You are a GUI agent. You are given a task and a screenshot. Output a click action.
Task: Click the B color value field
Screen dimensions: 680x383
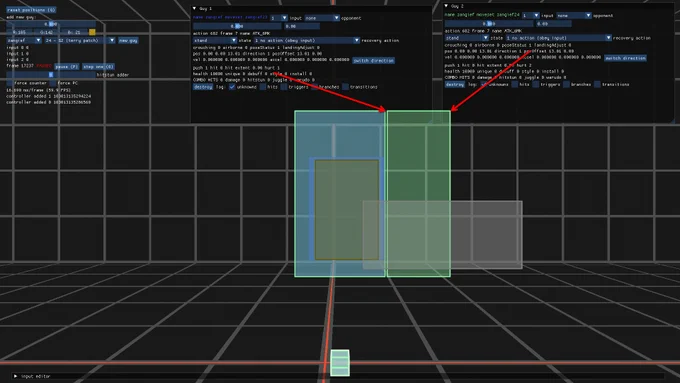(x=74, y=32)
